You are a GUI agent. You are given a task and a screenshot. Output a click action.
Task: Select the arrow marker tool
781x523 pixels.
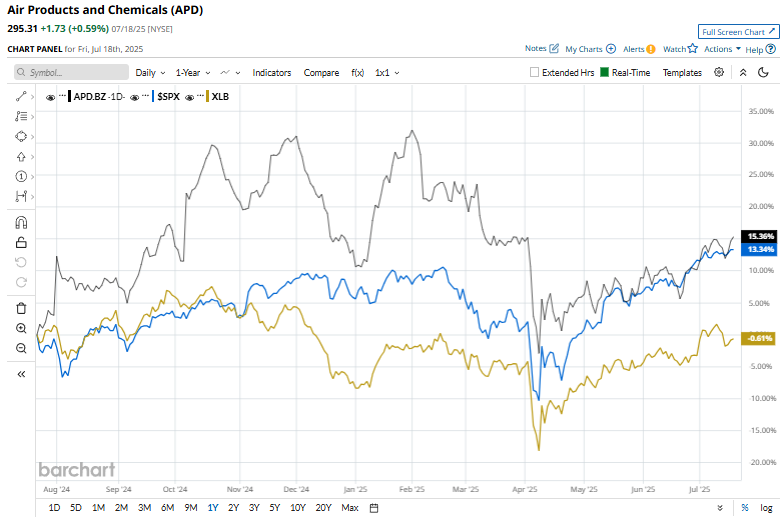click(x=21, y=156)
